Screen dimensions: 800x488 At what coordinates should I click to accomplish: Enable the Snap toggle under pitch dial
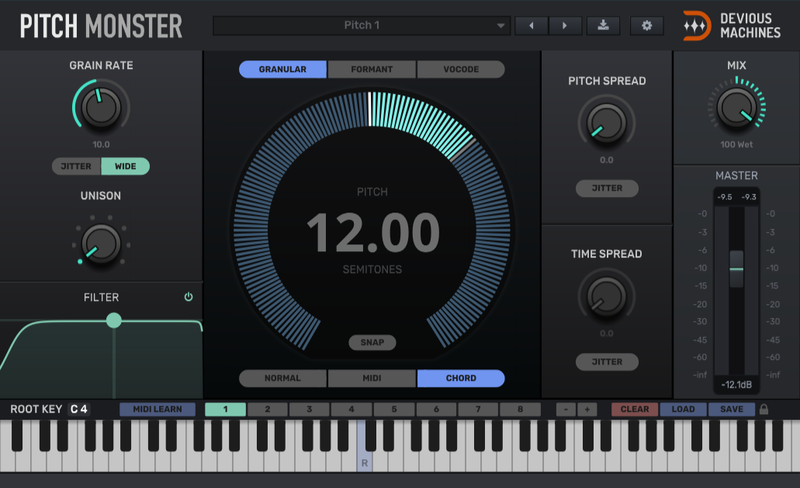(372, 343)
